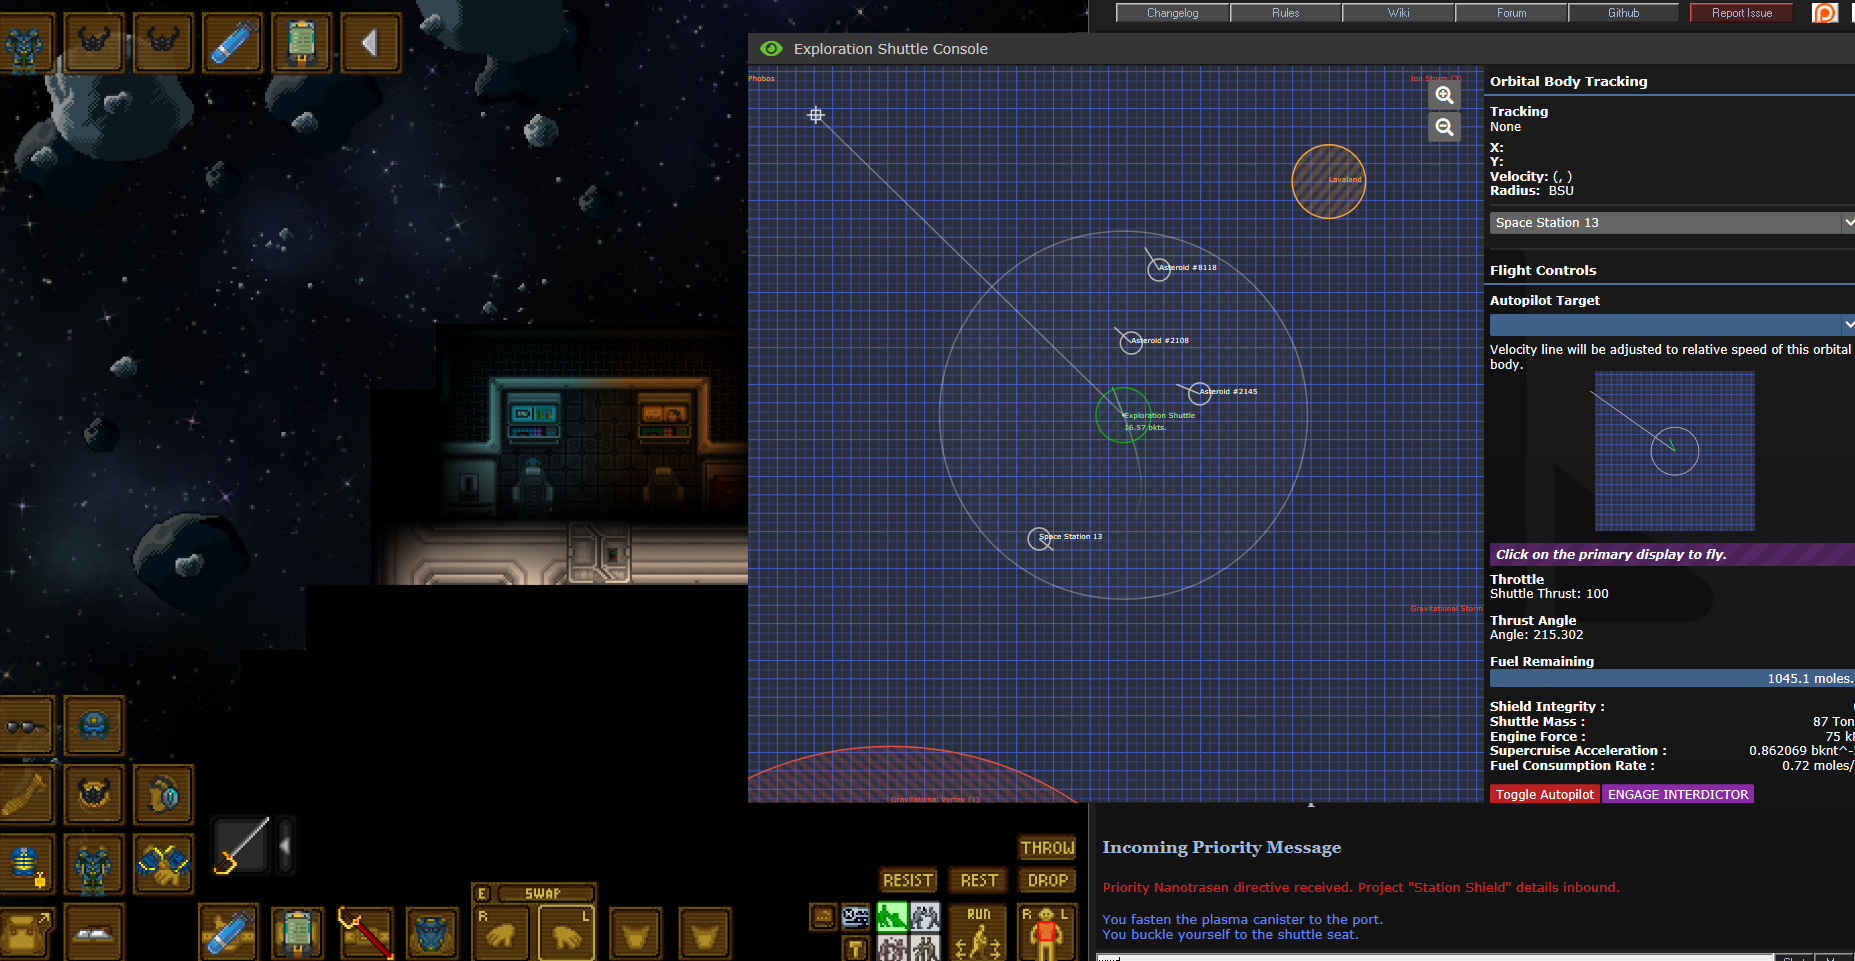Viewport: 1855px width, 961px height.
Task: Open the Changelog tab
Action: pos(1172,13)
